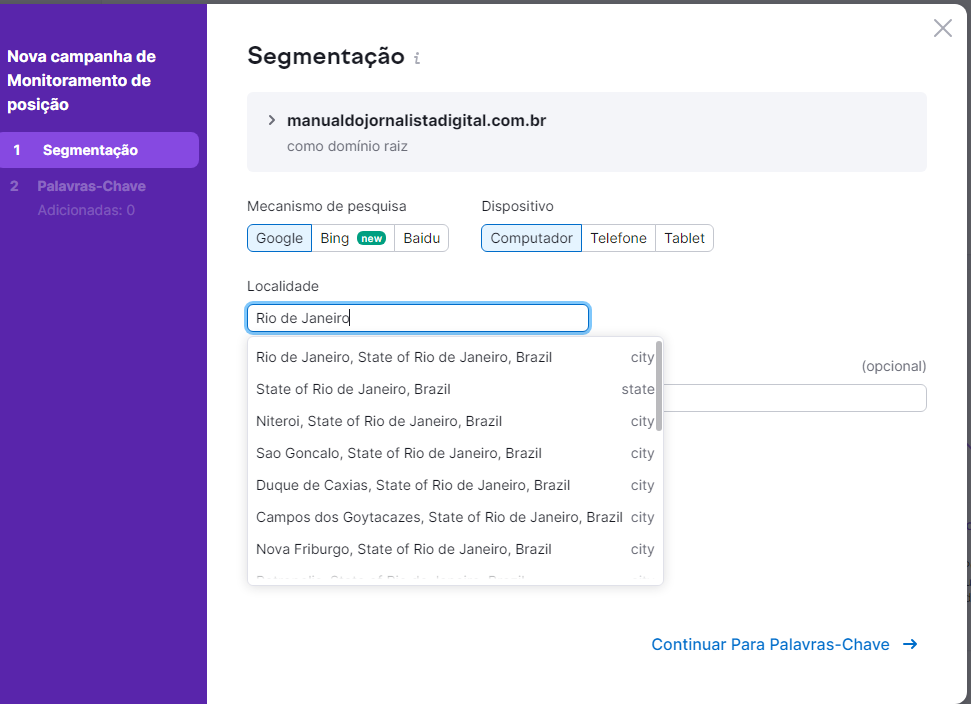This screenshot has height=704, width=971.
Task: Select Sao Goncalo from location list
Action: (x=399, y=453)
